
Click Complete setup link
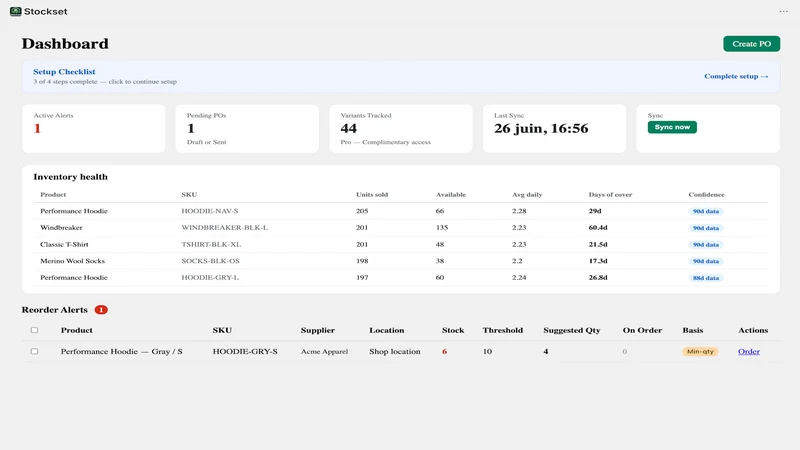pyautogui.click(x=736, y=76)
